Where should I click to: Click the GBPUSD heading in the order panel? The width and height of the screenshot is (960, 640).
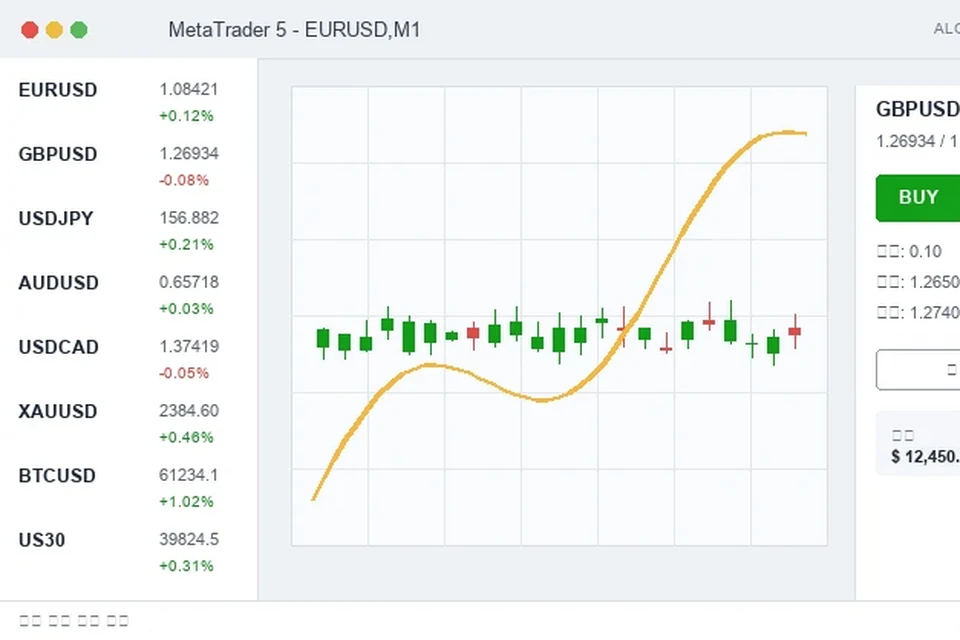(918, 109)
